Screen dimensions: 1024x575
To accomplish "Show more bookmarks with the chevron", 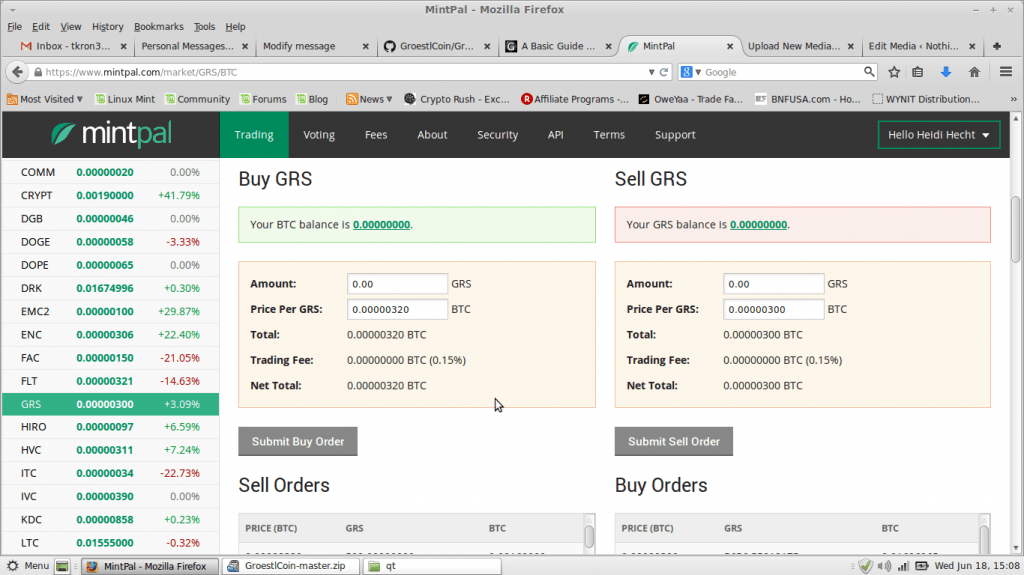I will (x=1014, y=99).
